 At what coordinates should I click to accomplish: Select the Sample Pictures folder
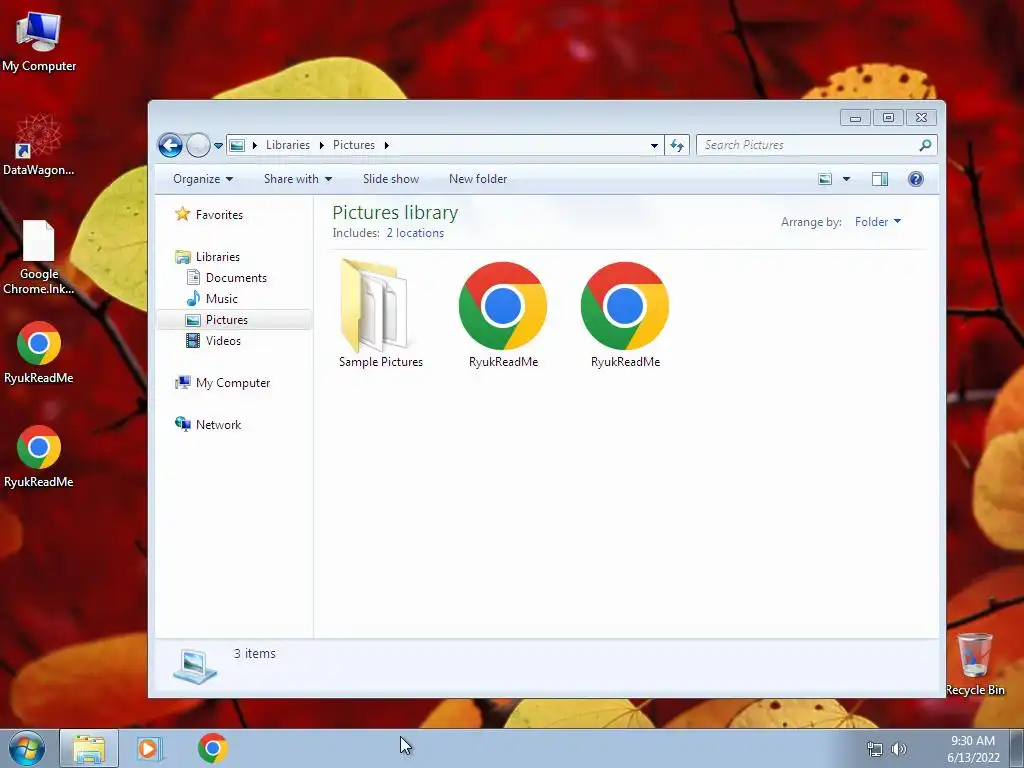pos(381,313)
